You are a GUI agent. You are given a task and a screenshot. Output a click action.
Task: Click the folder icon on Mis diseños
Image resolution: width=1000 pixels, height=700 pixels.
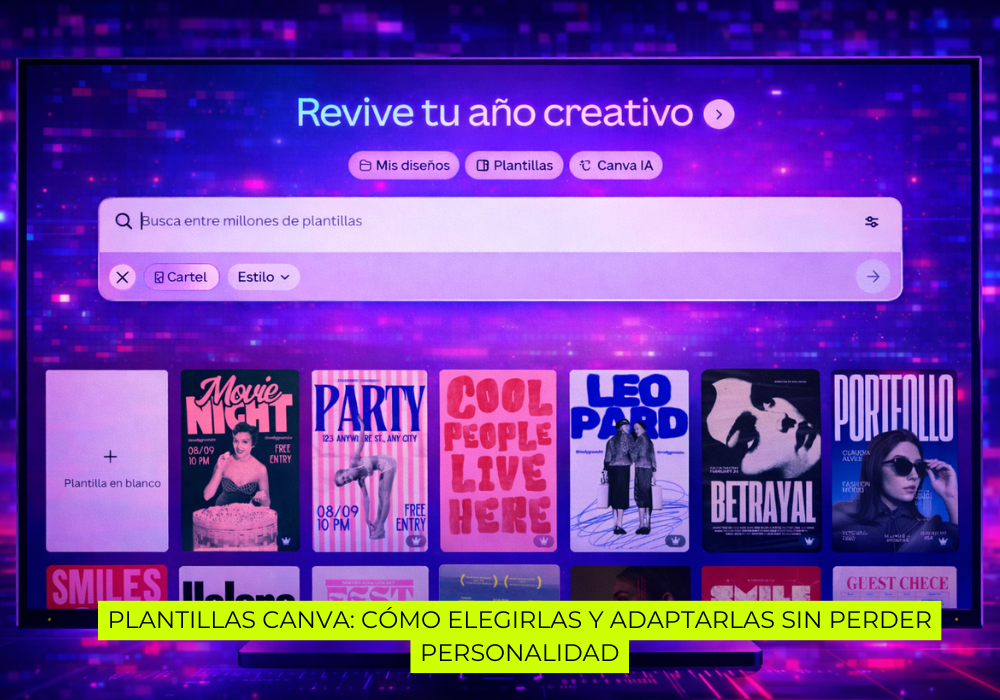click(364, 165)
